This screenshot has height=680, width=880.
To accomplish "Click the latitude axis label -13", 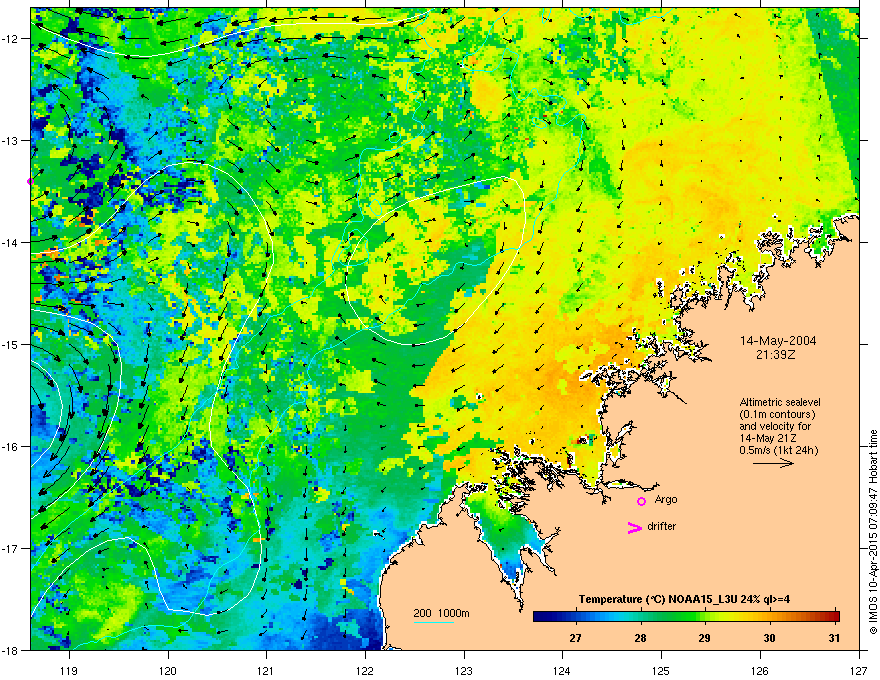I will point(11,141).
